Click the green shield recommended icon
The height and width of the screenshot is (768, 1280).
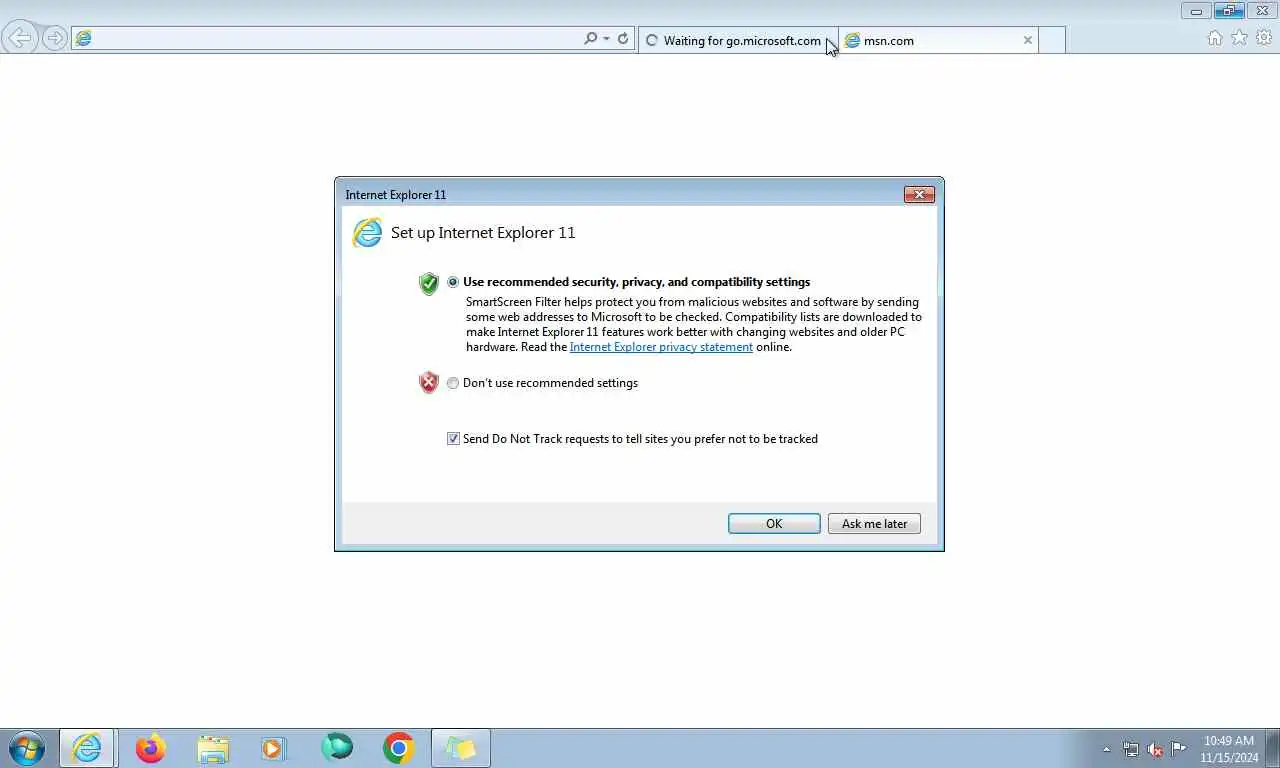[x=429, y=283]
